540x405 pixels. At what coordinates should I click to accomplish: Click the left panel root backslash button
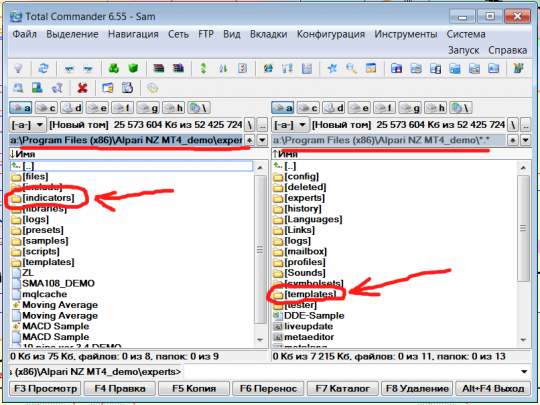(249, 125)
